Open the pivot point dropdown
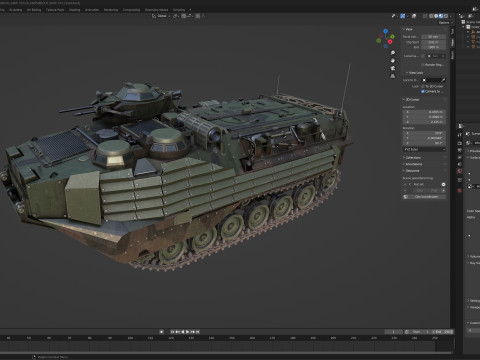This screenshot has width=480, height=360. (175, 16)
